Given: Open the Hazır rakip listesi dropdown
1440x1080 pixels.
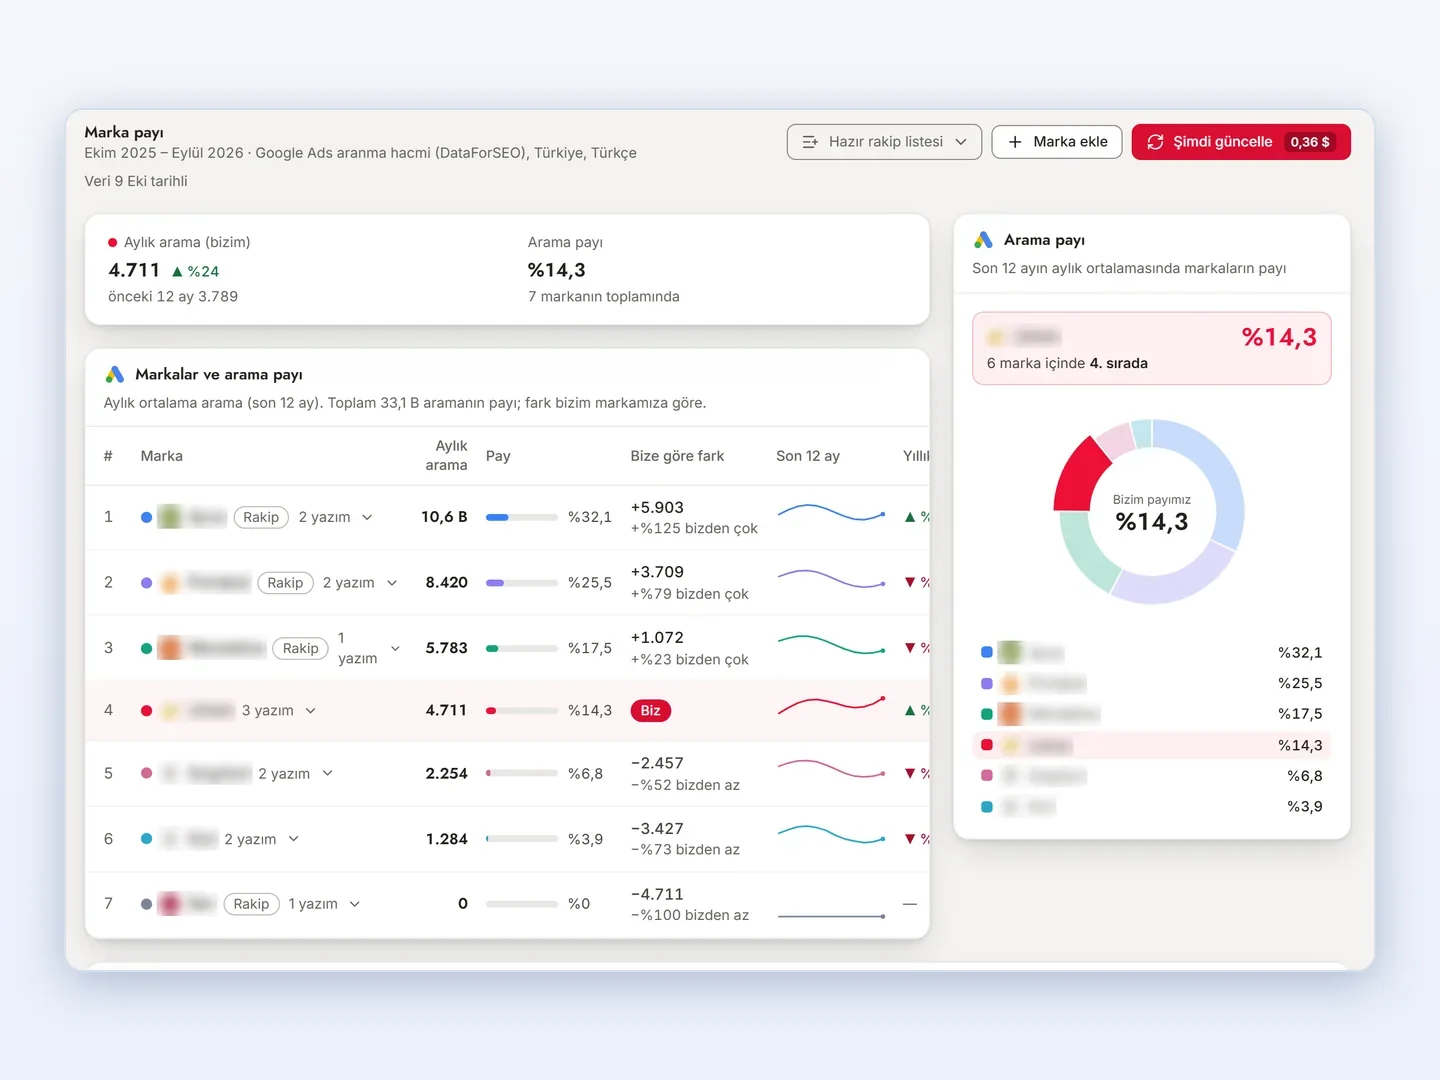Looking at the screenshot, I should pyautogui.click(x=884, y=142).
